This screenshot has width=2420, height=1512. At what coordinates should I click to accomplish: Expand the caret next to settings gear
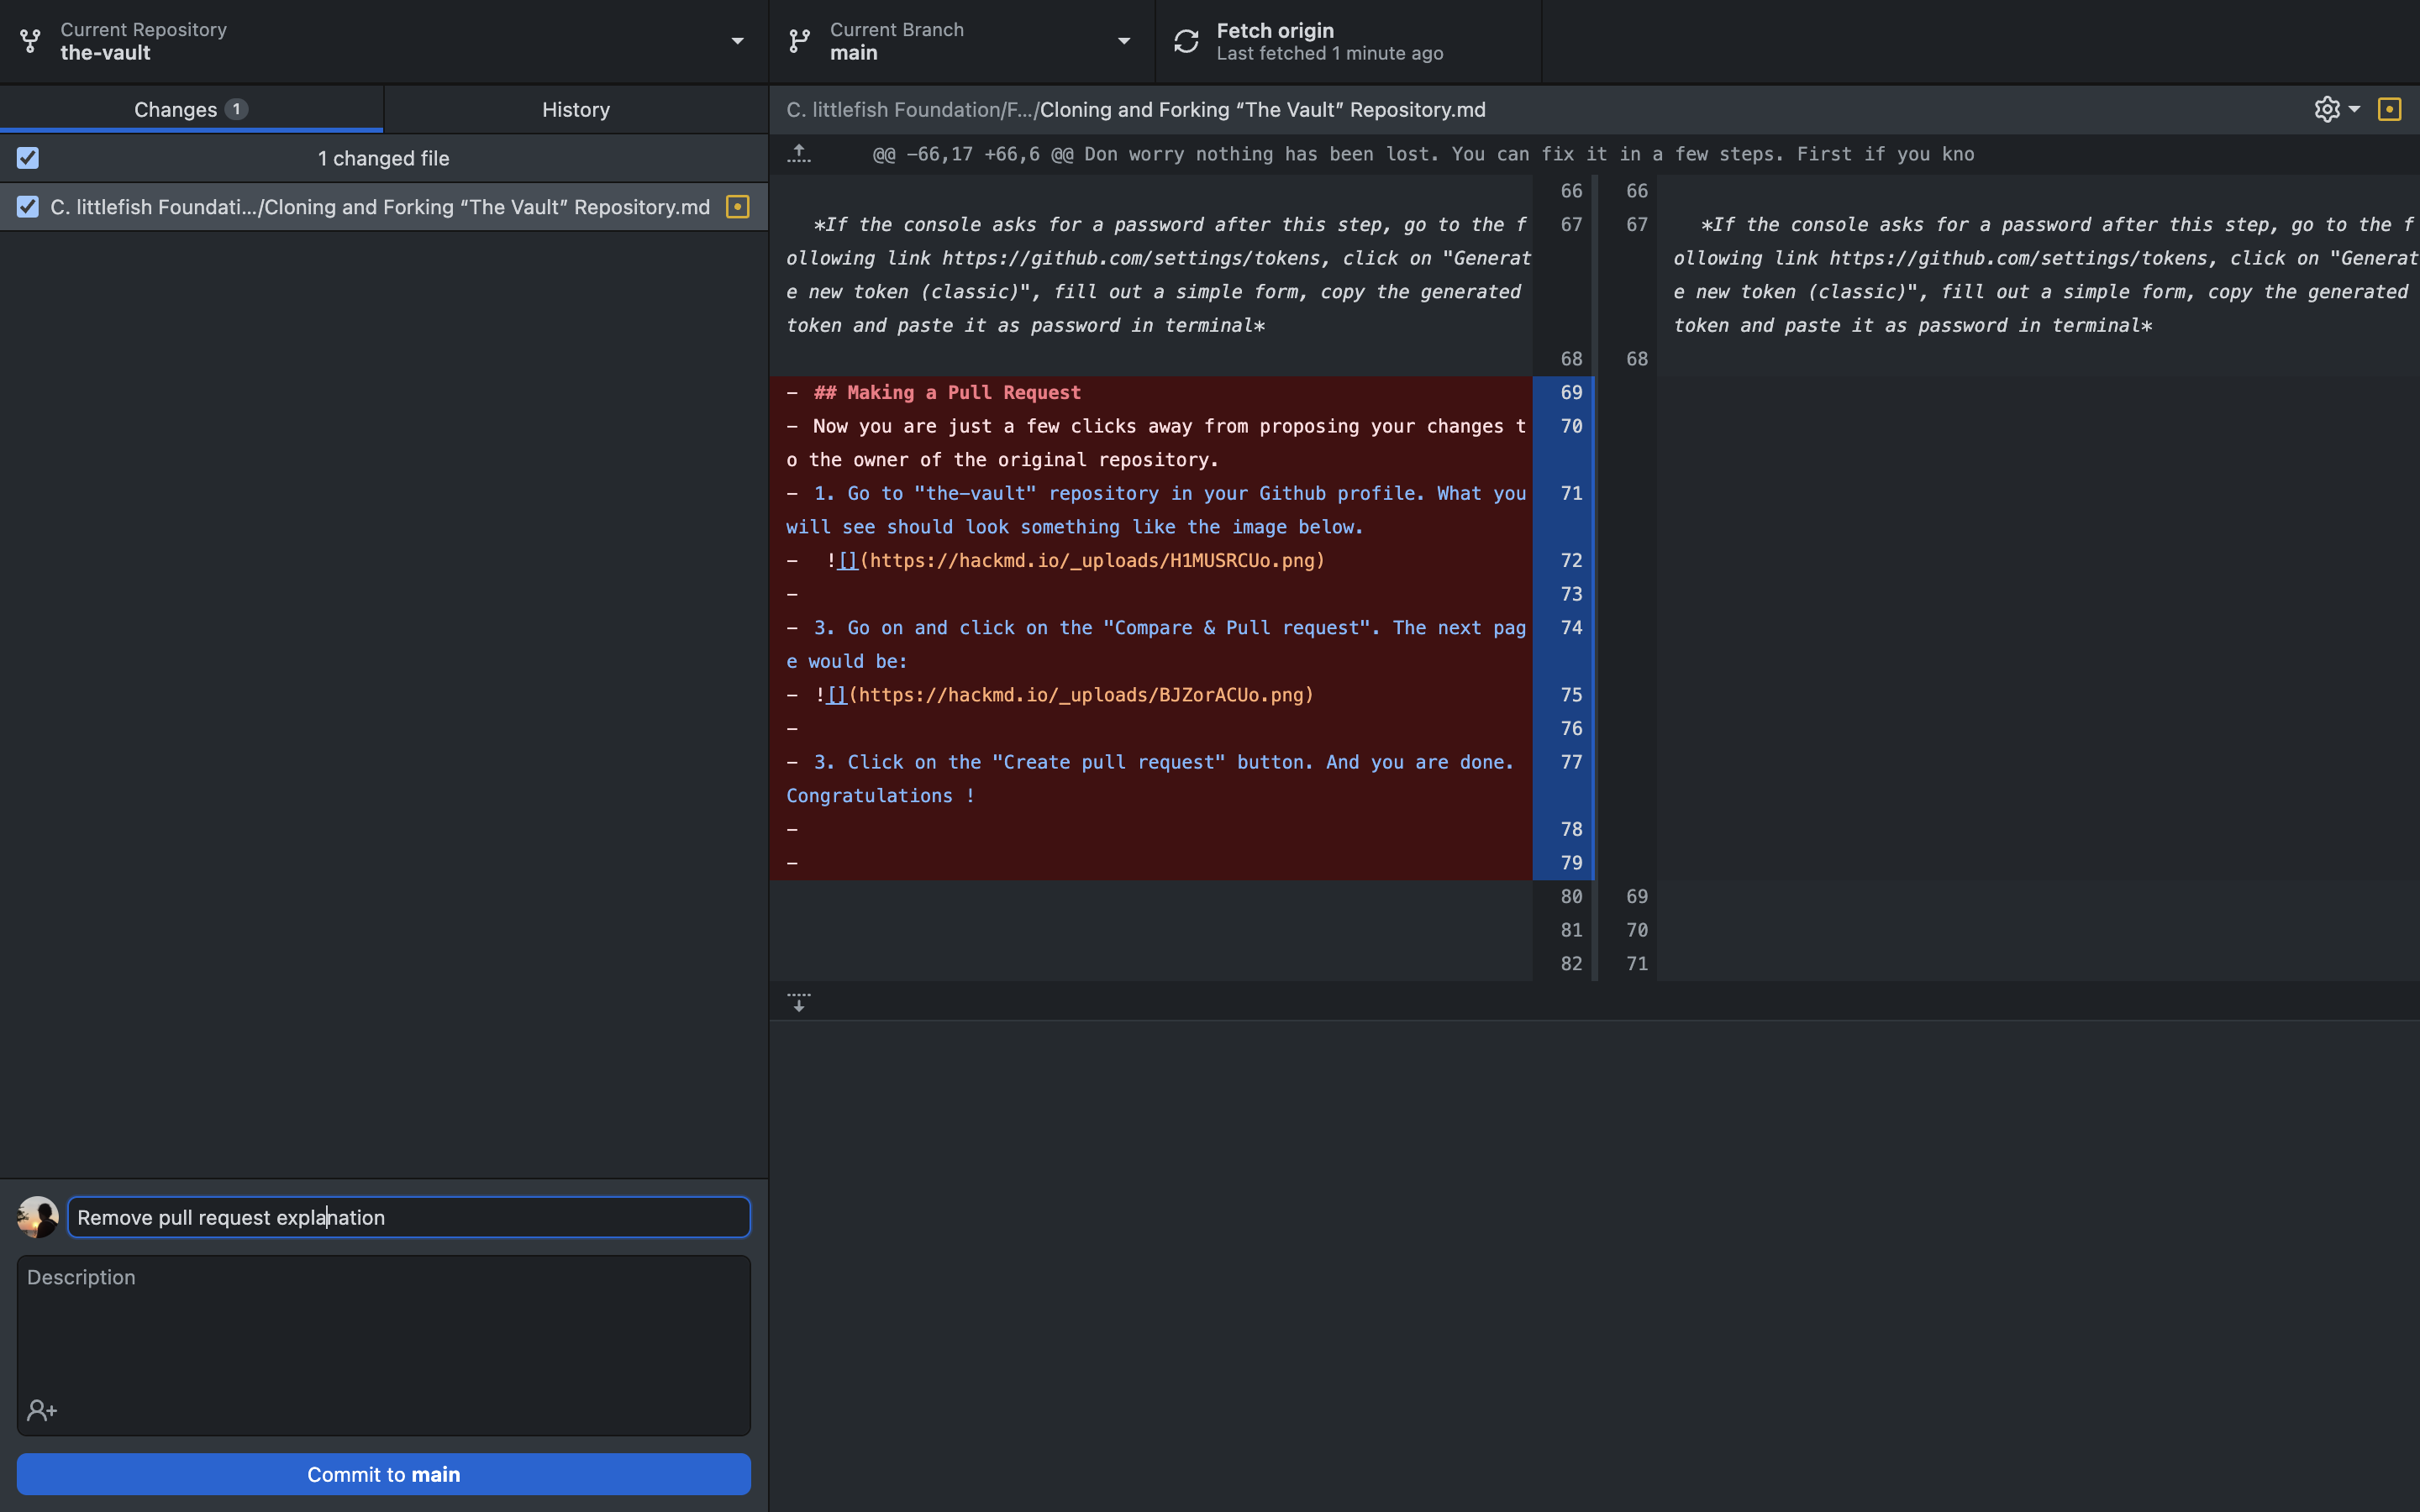pyautogui.click(x=2354, y=109)
